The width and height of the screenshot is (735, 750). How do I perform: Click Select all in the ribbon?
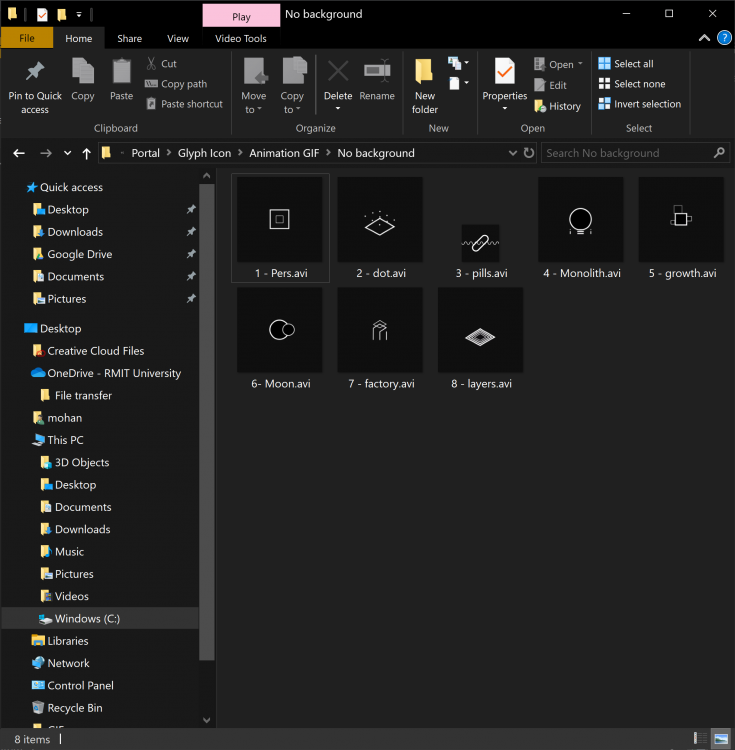click(626, 64)
